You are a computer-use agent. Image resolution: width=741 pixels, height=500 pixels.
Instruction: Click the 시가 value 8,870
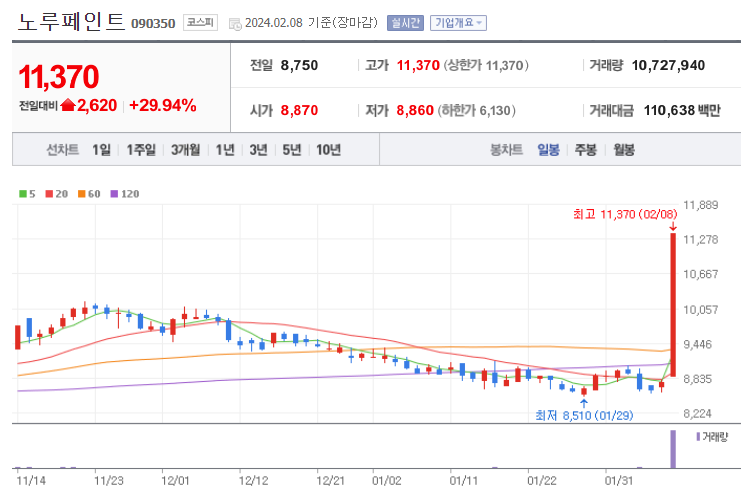point(299,111)
